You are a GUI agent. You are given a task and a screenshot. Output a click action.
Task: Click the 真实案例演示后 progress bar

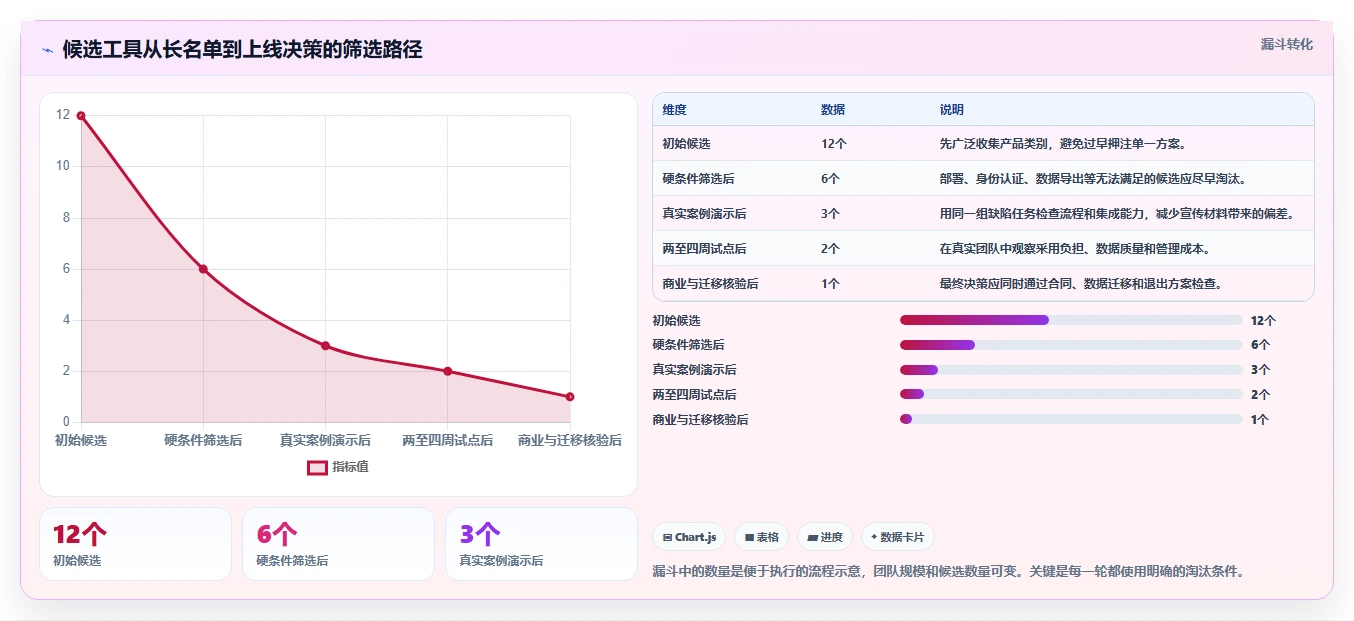(1071, 370)
